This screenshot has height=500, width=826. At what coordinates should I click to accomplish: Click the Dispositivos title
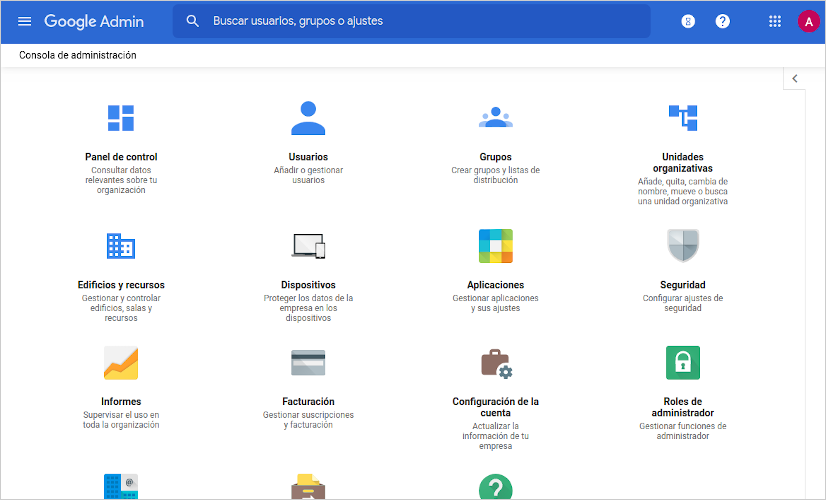(x=308, y=285)
